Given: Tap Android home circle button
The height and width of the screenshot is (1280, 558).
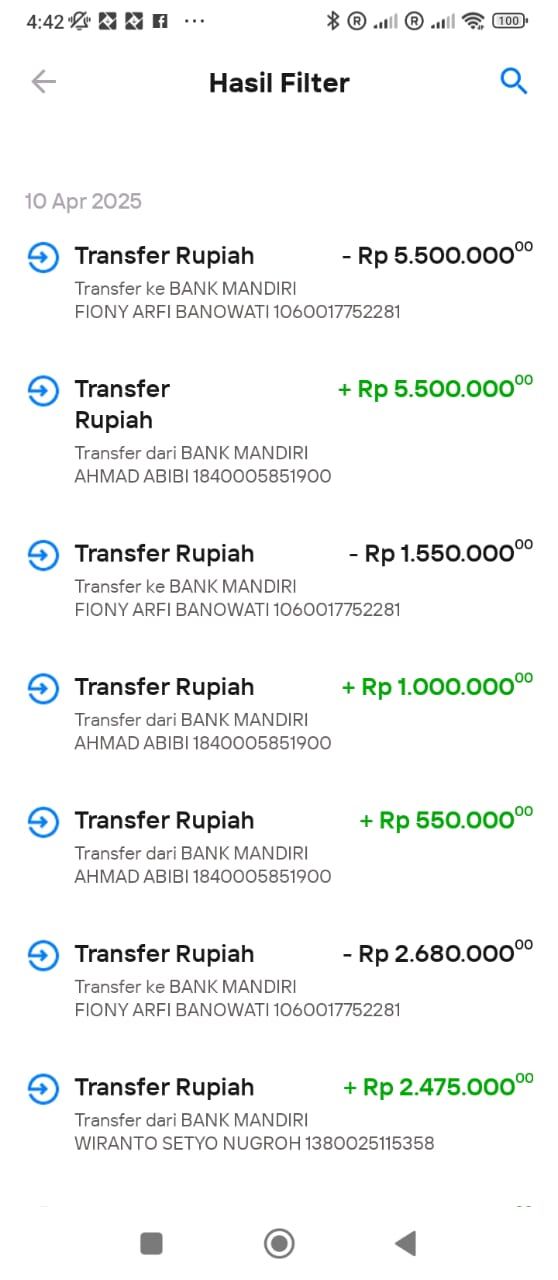Looking at the screenshot, I should coord(279,1243).
